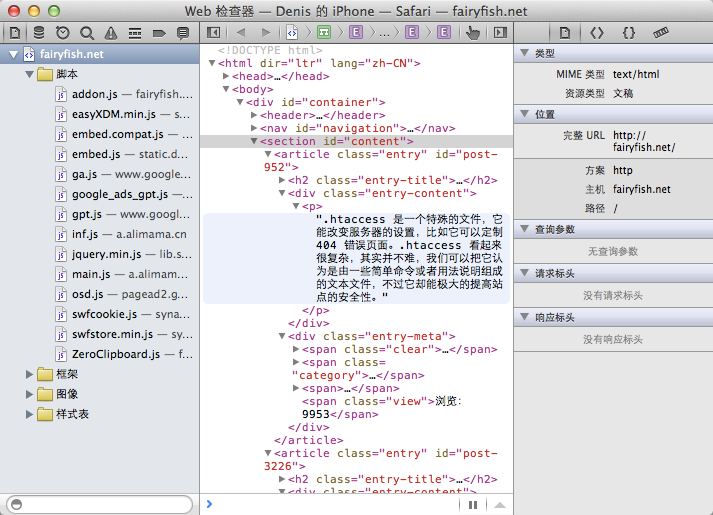This screenshot has height=515, width=713.
Task: Switch to the DOM node angle-brackets tab
Action: pyautogui.click(x=597, y=33)
